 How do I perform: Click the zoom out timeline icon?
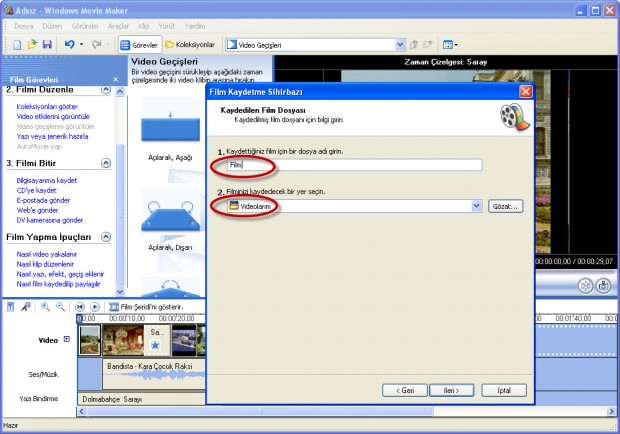pos(60,307)
